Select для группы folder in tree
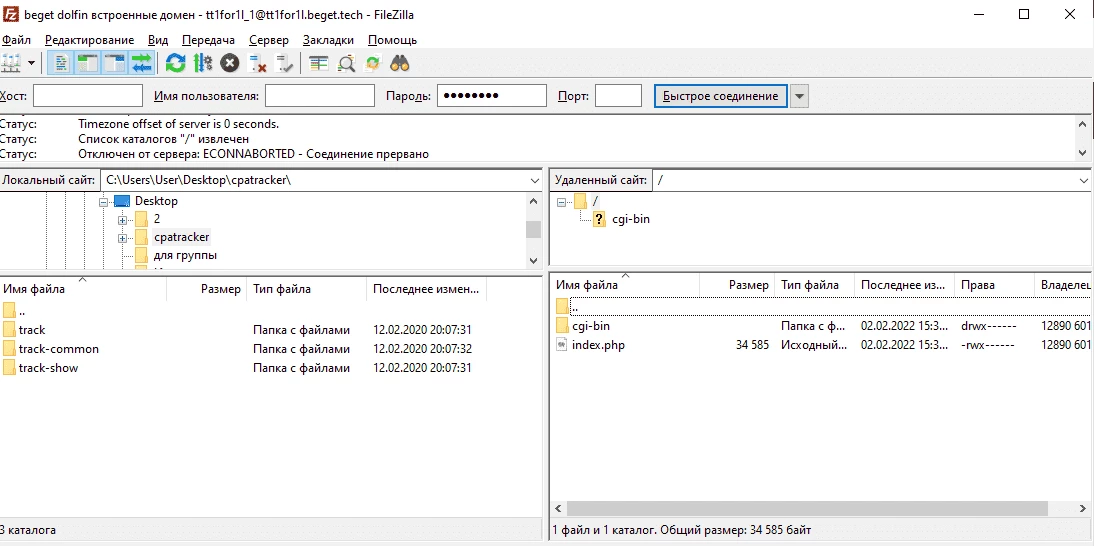This screenshot has width=1094, height=546. click(x=185, y=255)
